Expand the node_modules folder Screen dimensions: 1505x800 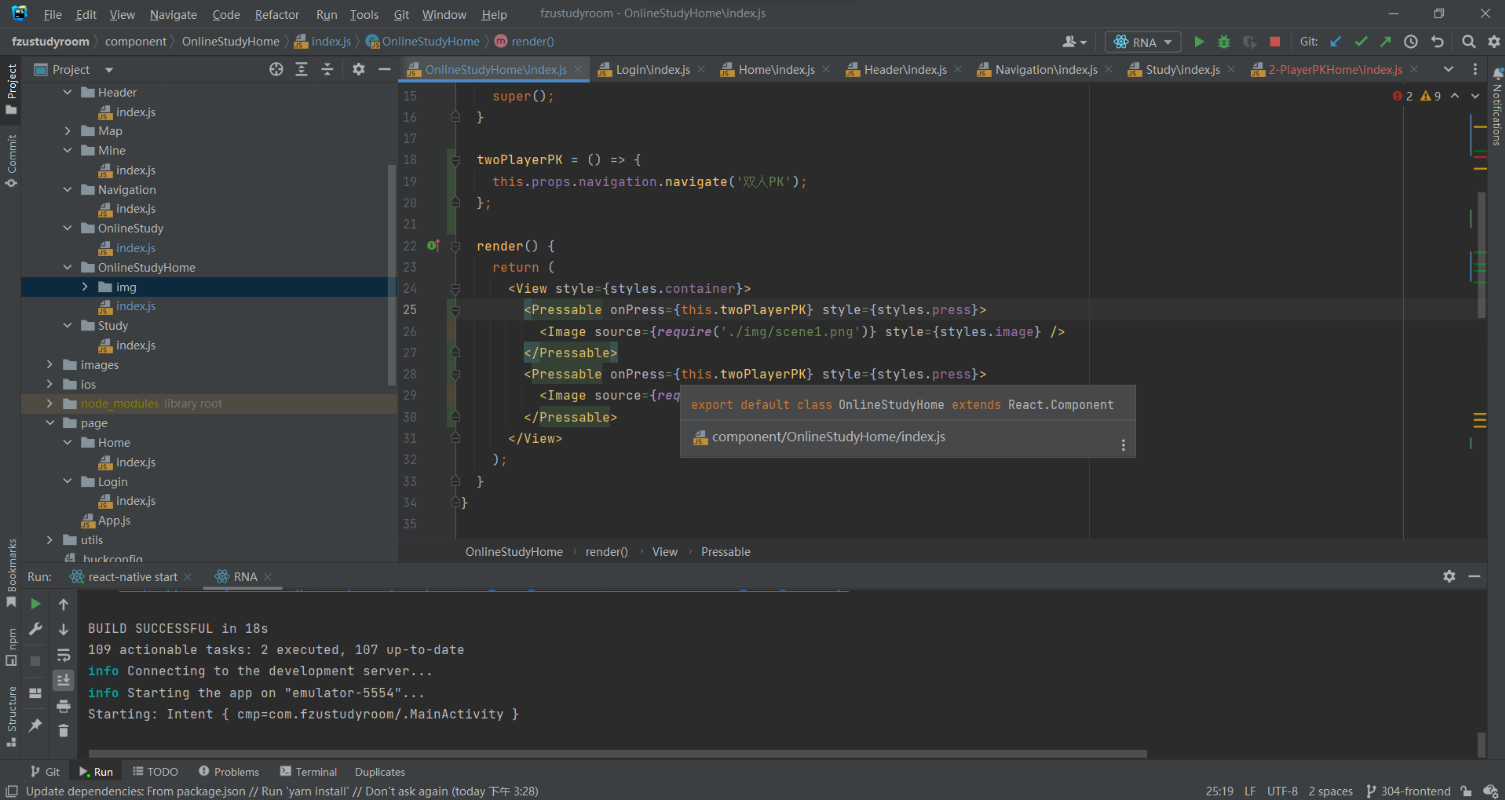click(x=50, y=404)
